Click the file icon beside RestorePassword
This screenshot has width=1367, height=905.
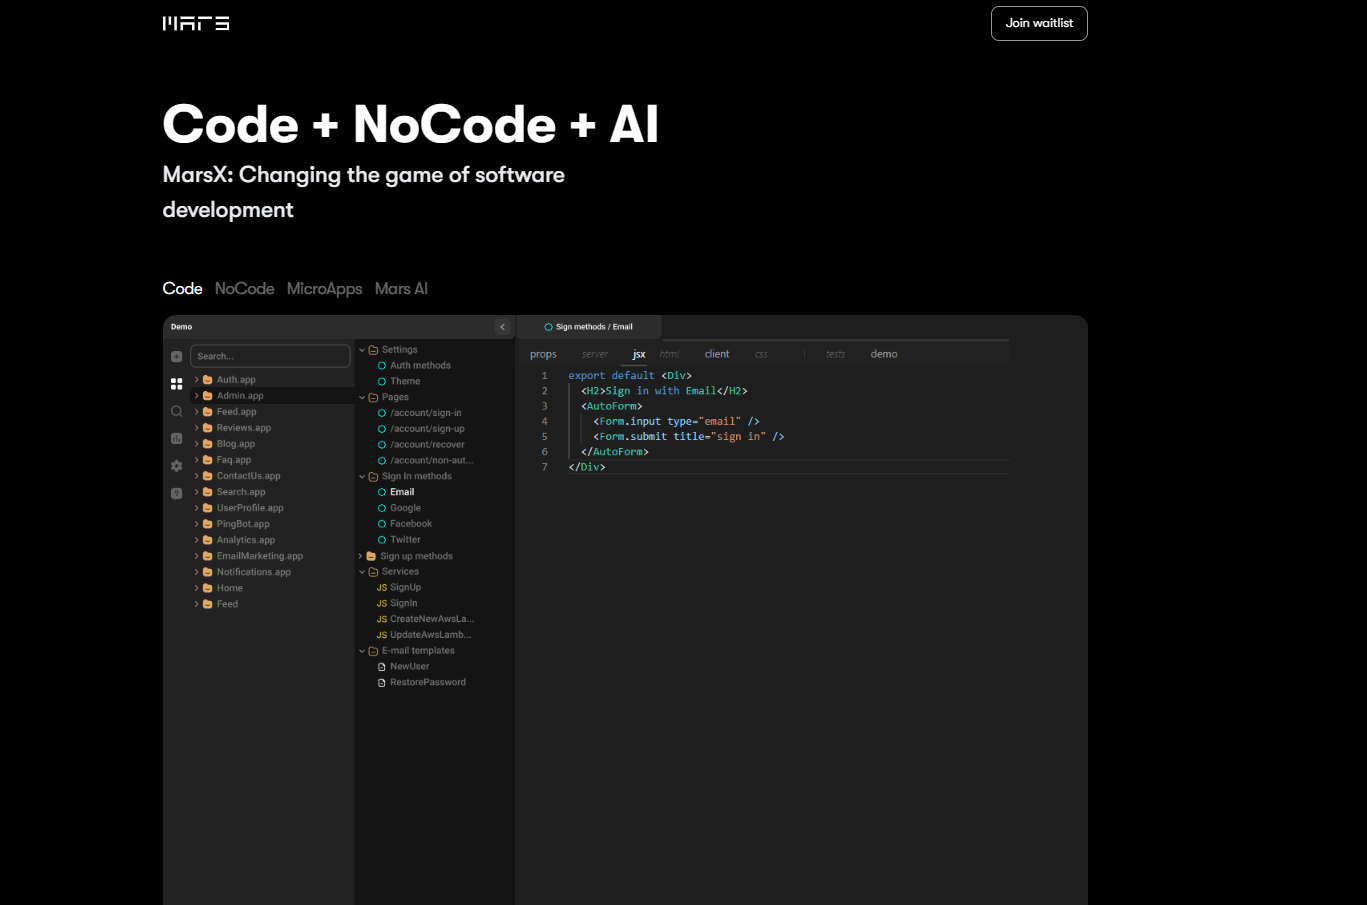(382, 683)
